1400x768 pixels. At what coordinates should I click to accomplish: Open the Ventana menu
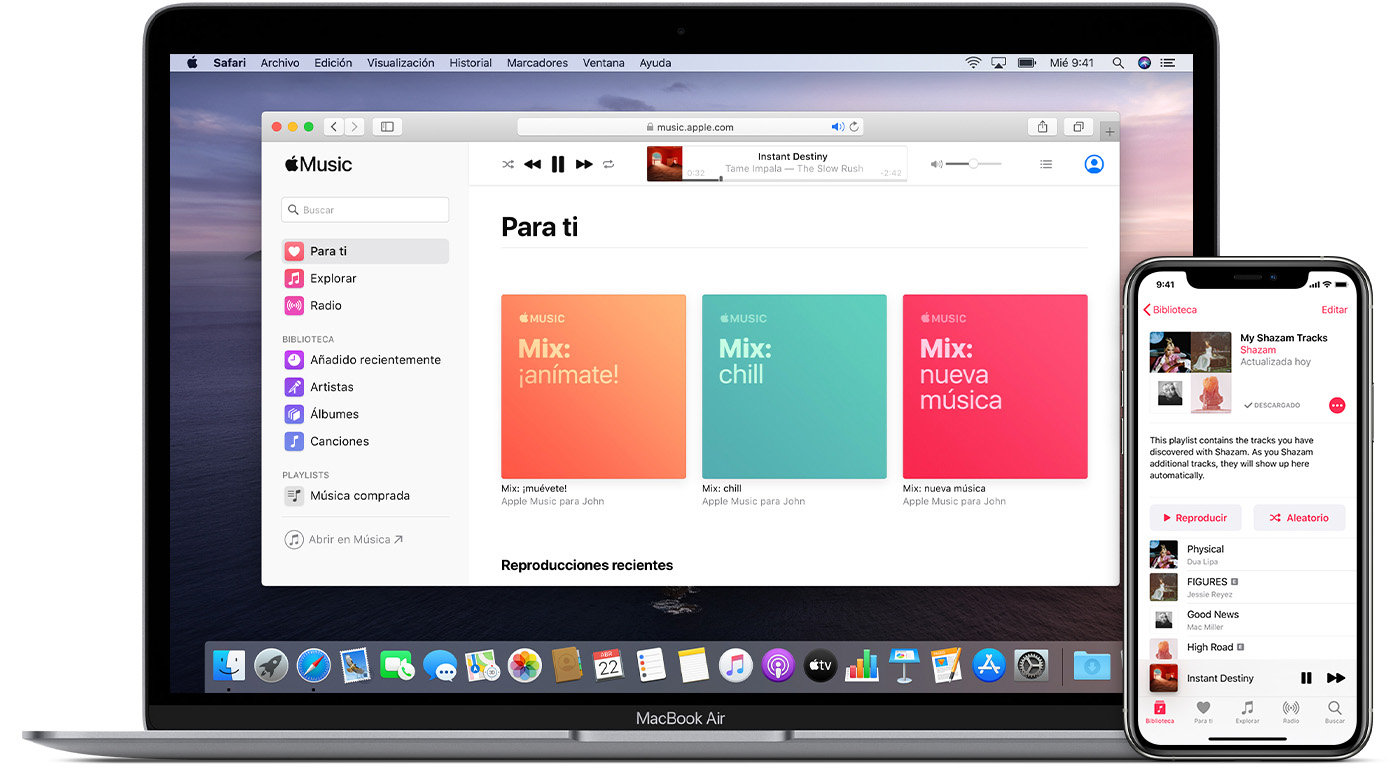(604, 62)
